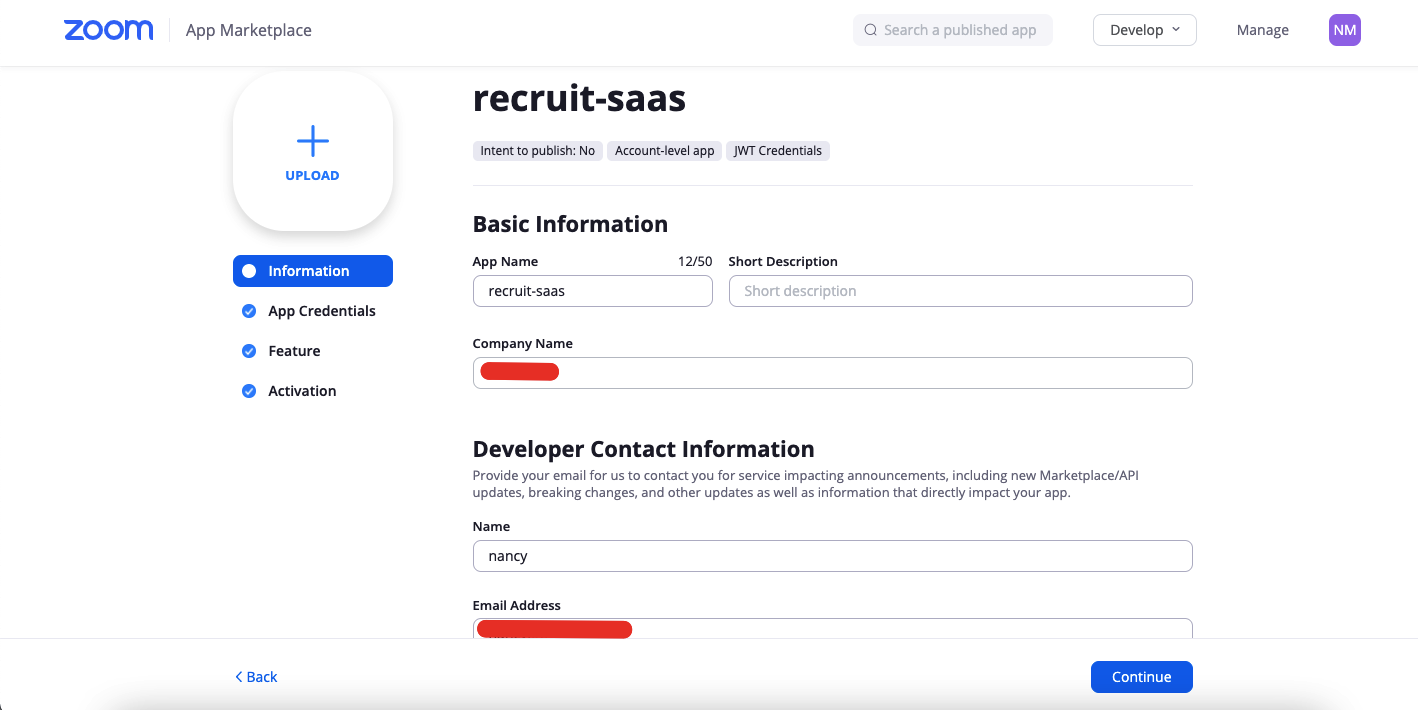Click the Continue button
This screenshot has width=1418, height=710.
[1142, 677]
